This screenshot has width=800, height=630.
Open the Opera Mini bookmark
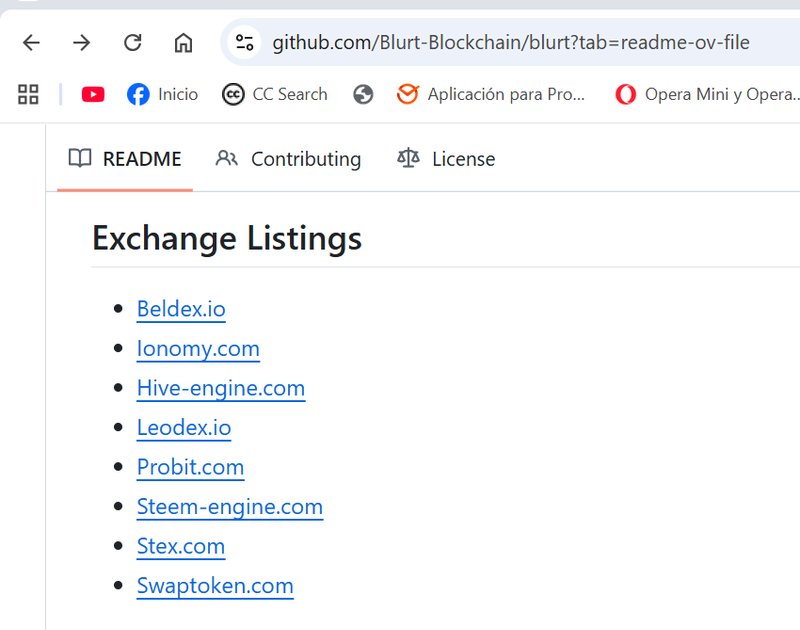[x=708, y=94]
